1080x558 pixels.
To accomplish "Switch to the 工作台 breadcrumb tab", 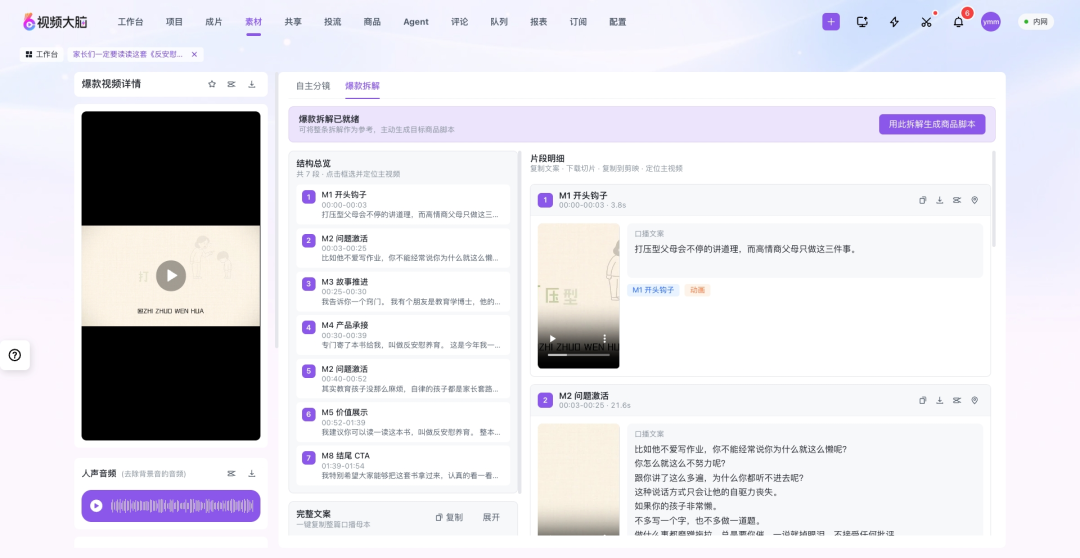I will pos(42,54).
